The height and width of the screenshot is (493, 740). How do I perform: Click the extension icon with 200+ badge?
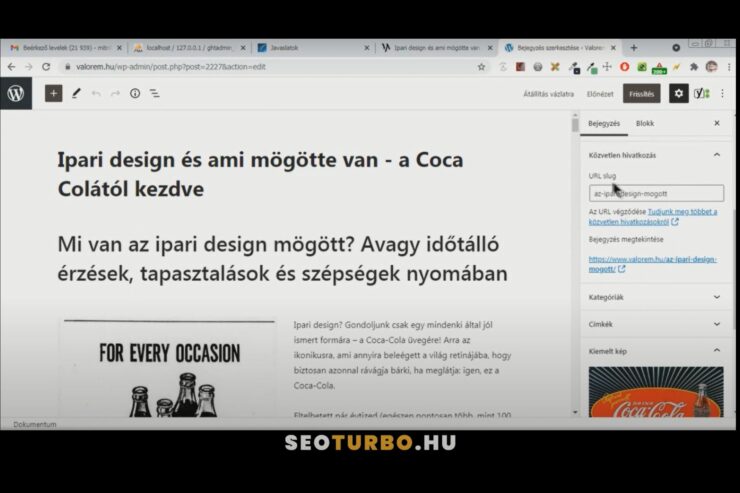(659, 68)
